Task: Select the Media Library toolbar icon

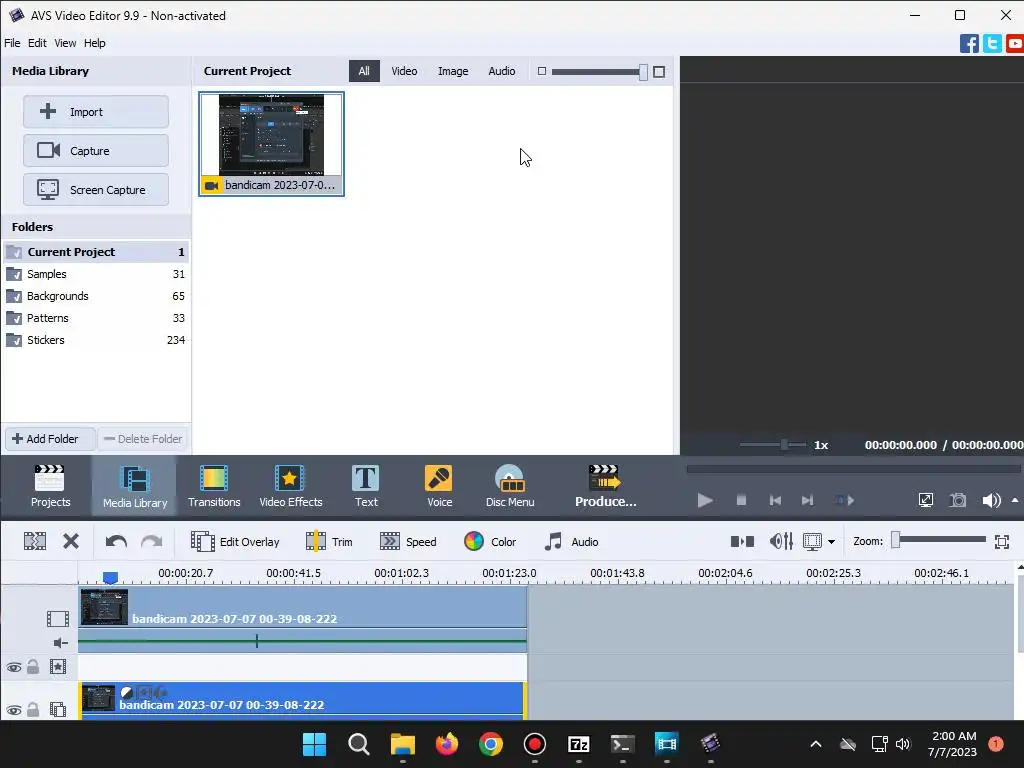Action: 135,486
